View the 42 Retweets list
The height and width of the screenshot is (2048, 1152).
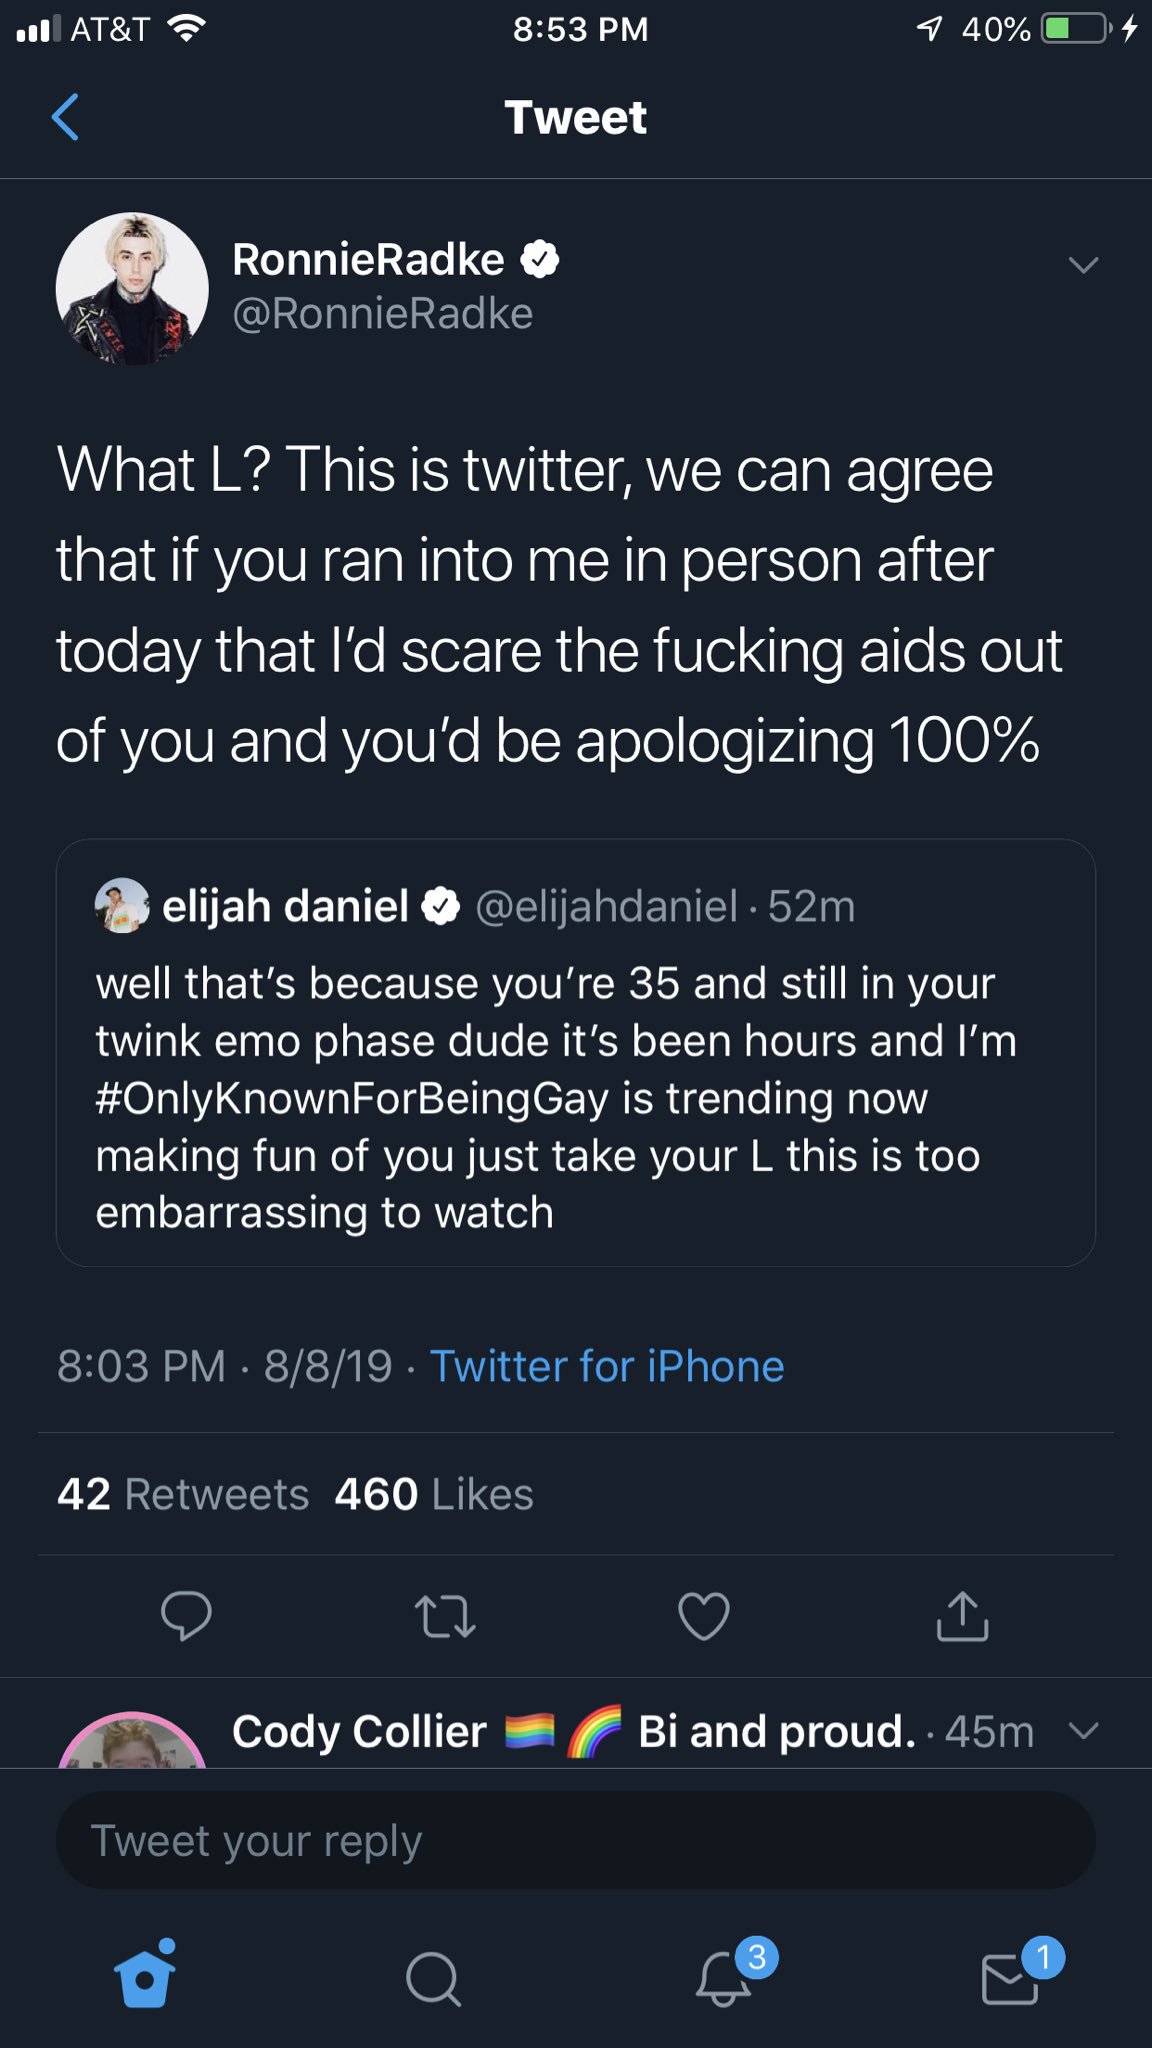pyautogui.click(x=183, y=1494)
